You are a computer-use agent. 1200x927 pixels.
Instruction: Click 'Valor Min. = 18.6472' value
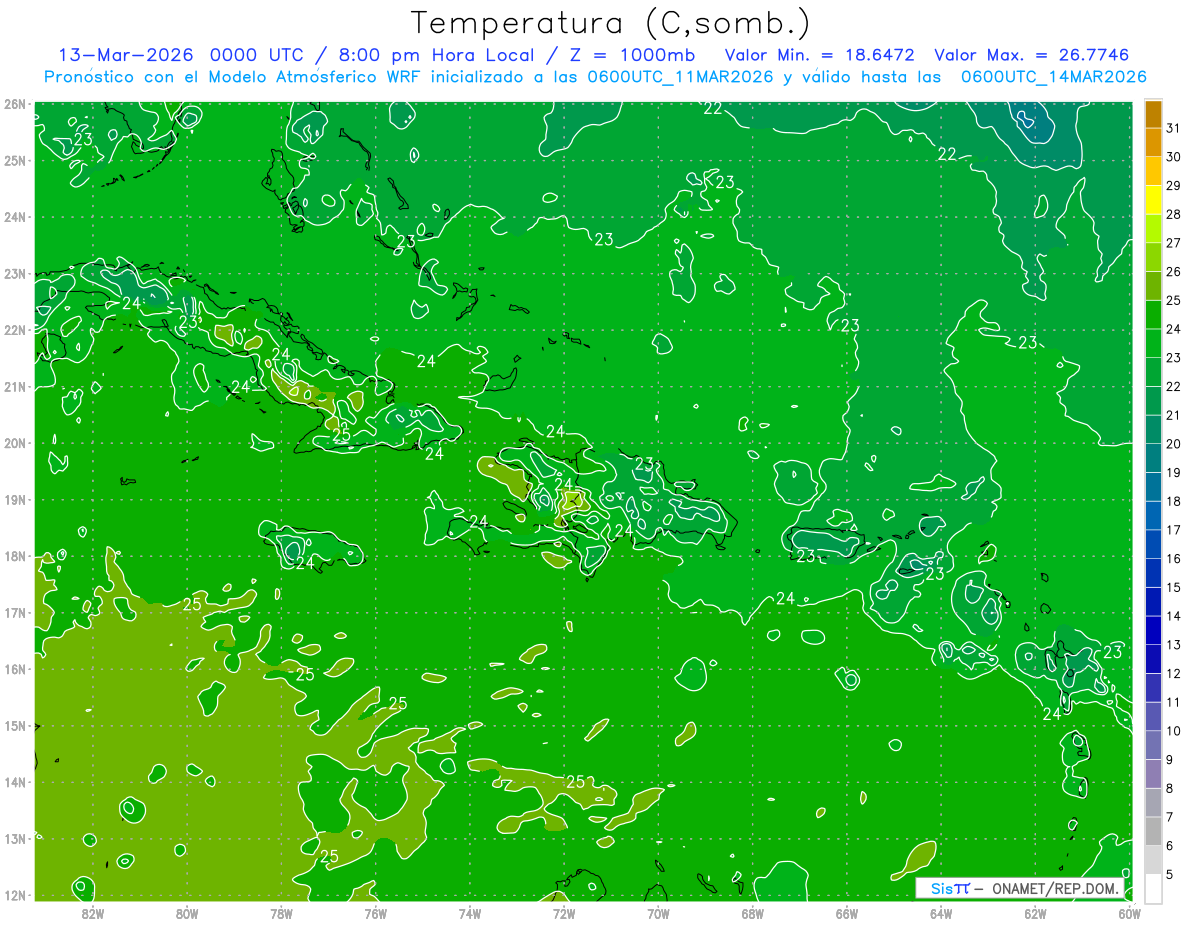click(819, 54)
